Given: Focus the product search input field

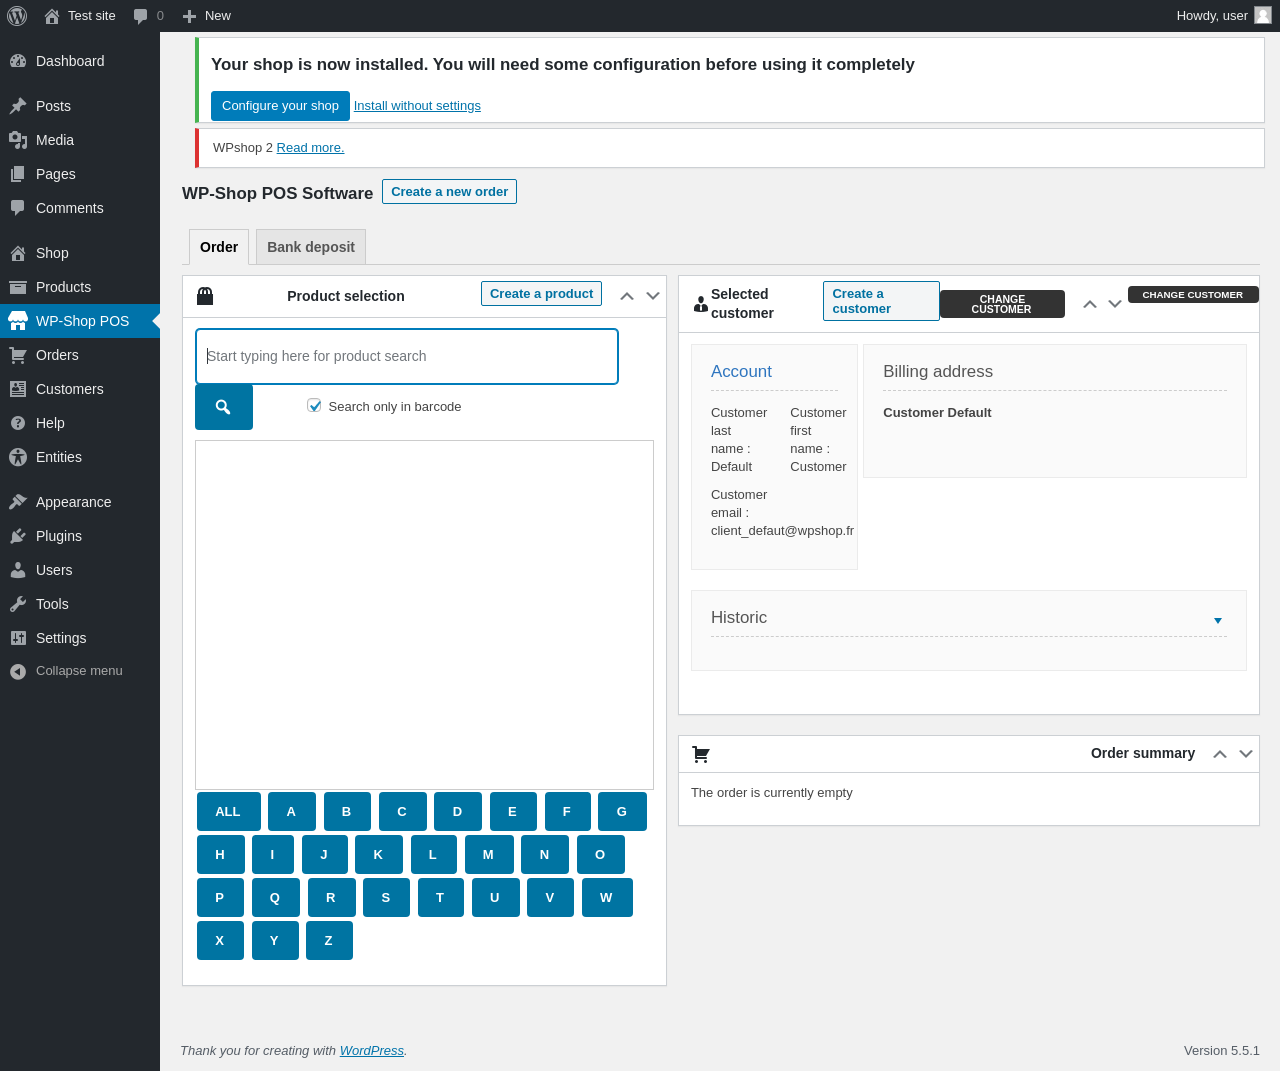Looking at the screenshot, I should coord(407,356).
